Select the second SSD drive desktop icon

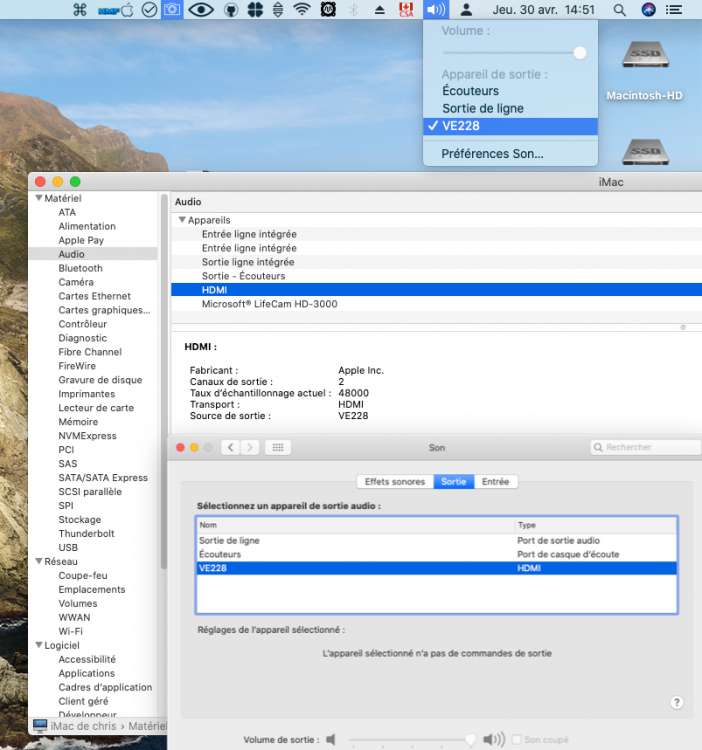[646, 152]
